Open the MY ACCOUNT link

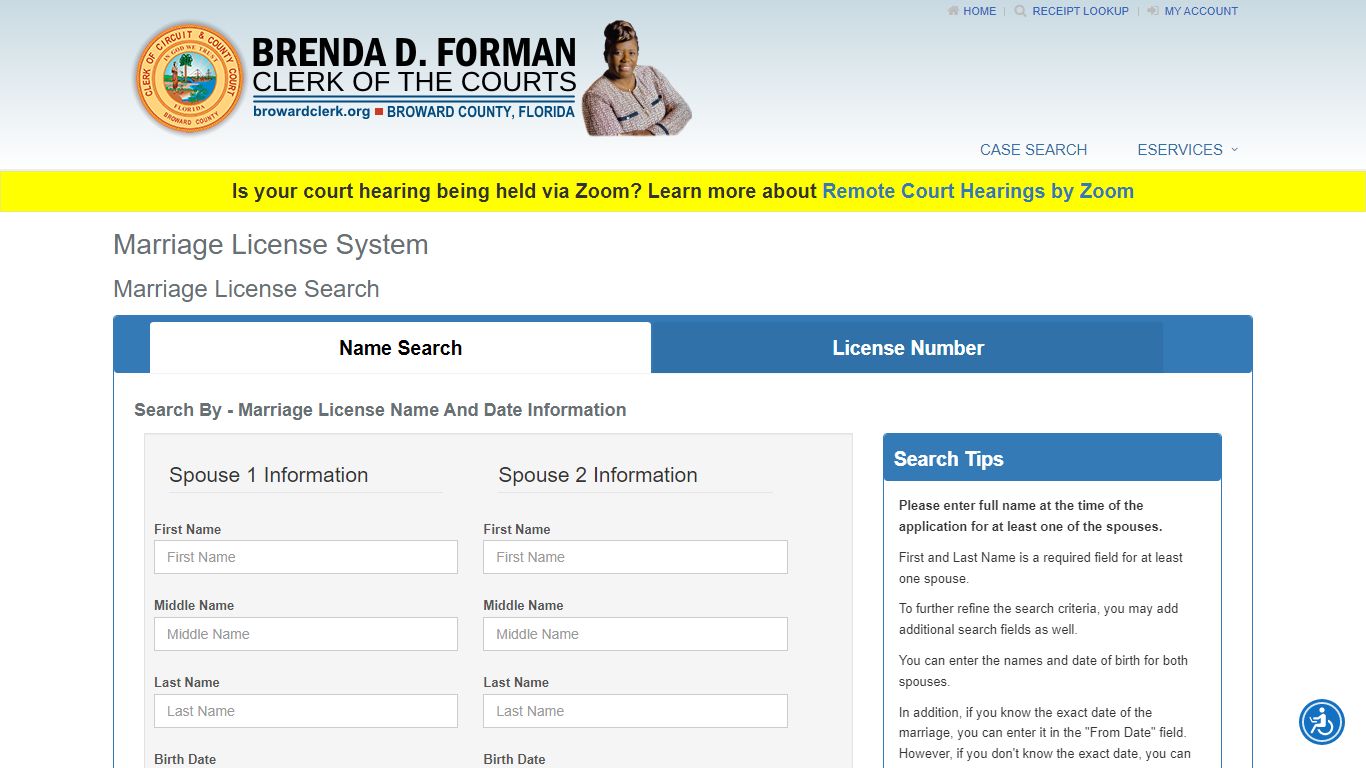(x=1201, y=11)
